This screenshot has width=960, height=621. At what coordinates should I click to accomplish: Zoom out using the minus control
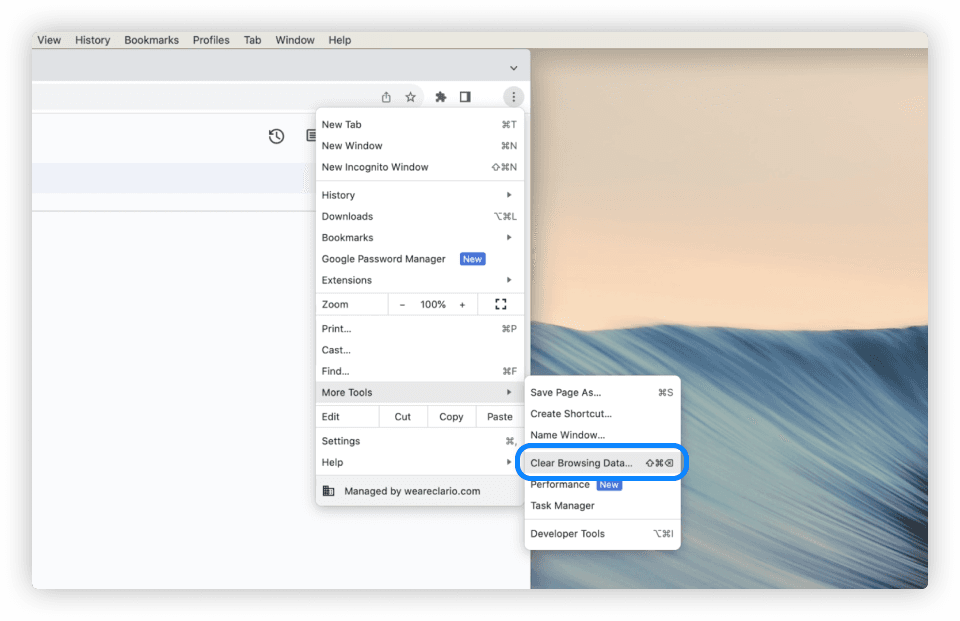point(402,304)
